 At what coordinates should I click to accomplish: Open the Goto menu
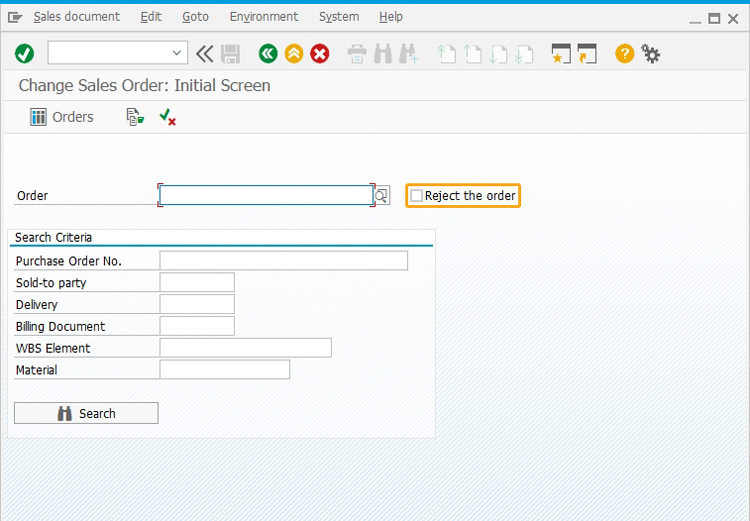[x=195, y=17]
